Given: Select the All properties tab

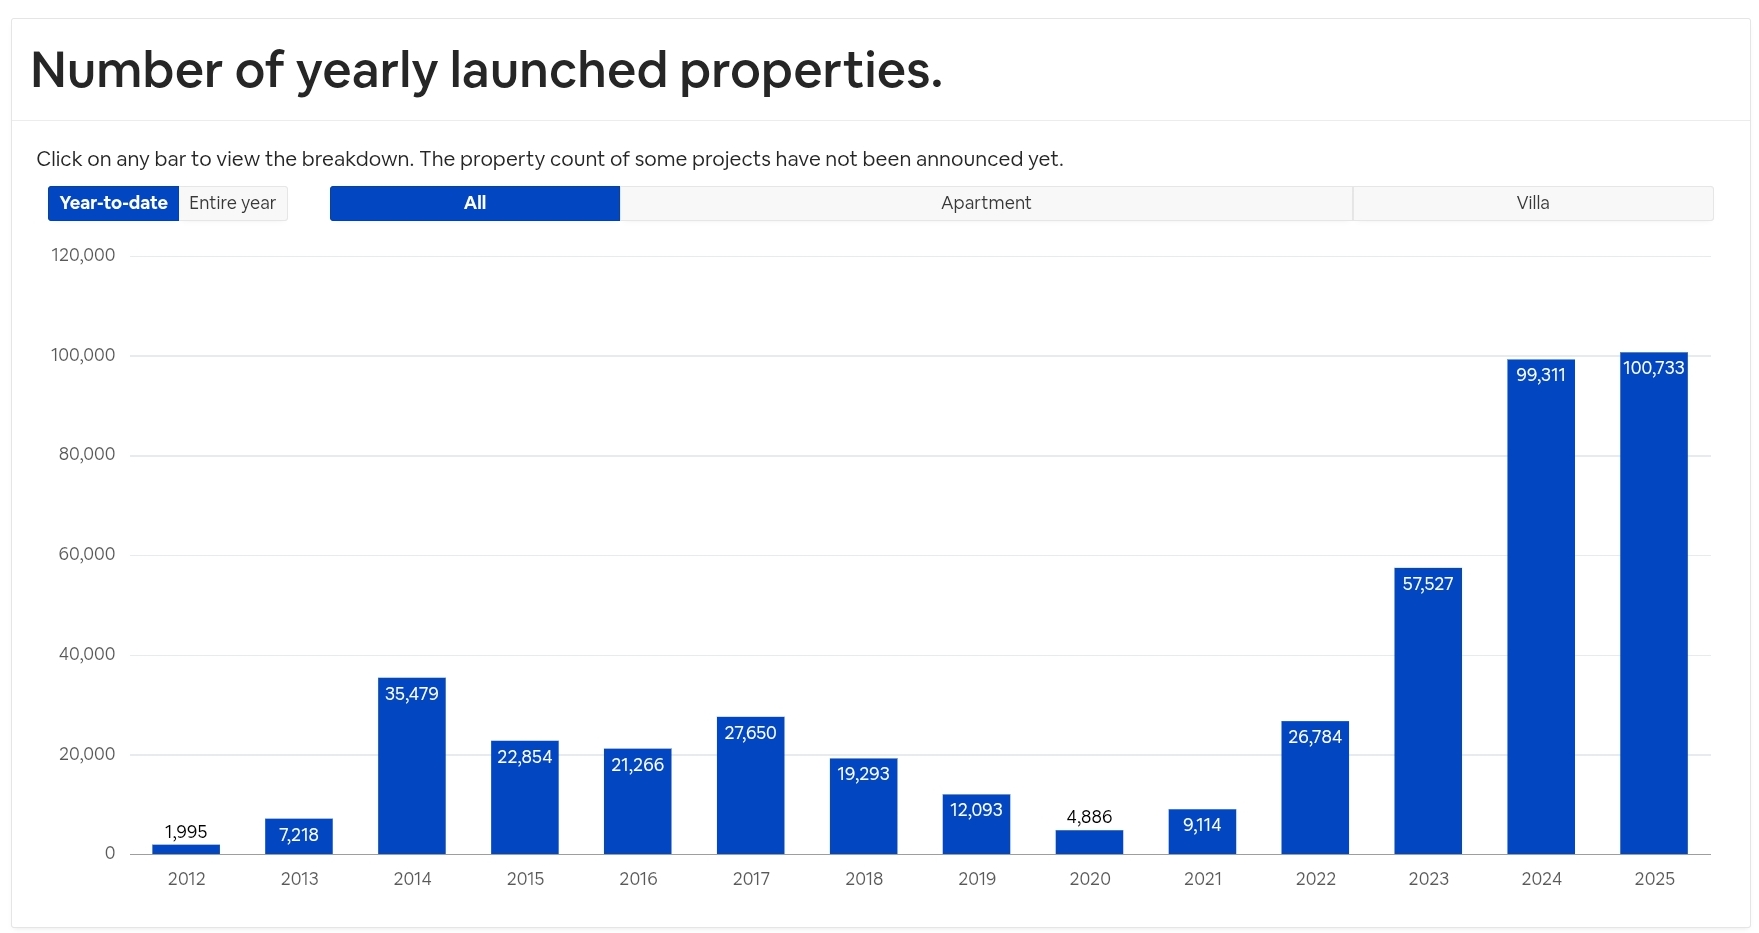Looking at the screenshot, I should point(474,203).
